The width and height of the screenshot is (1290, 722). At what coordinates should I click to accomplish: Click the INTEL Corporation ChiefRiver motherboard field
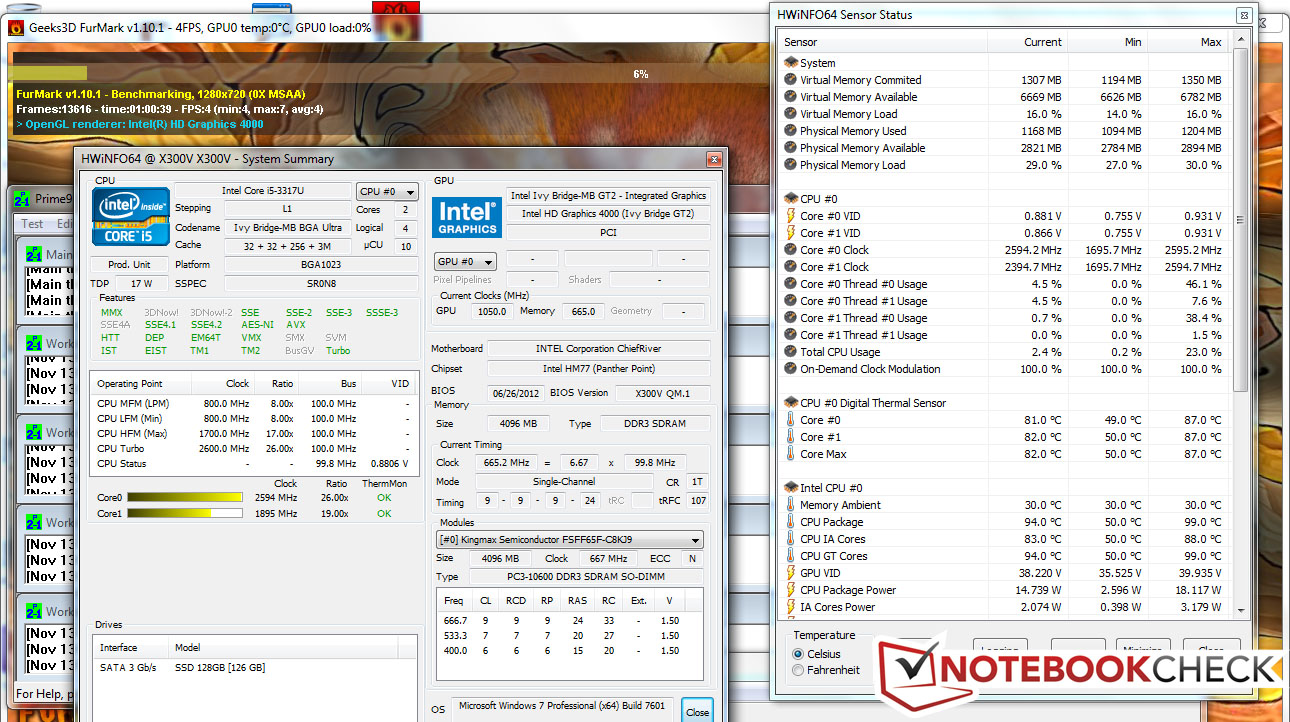(598, 349)
